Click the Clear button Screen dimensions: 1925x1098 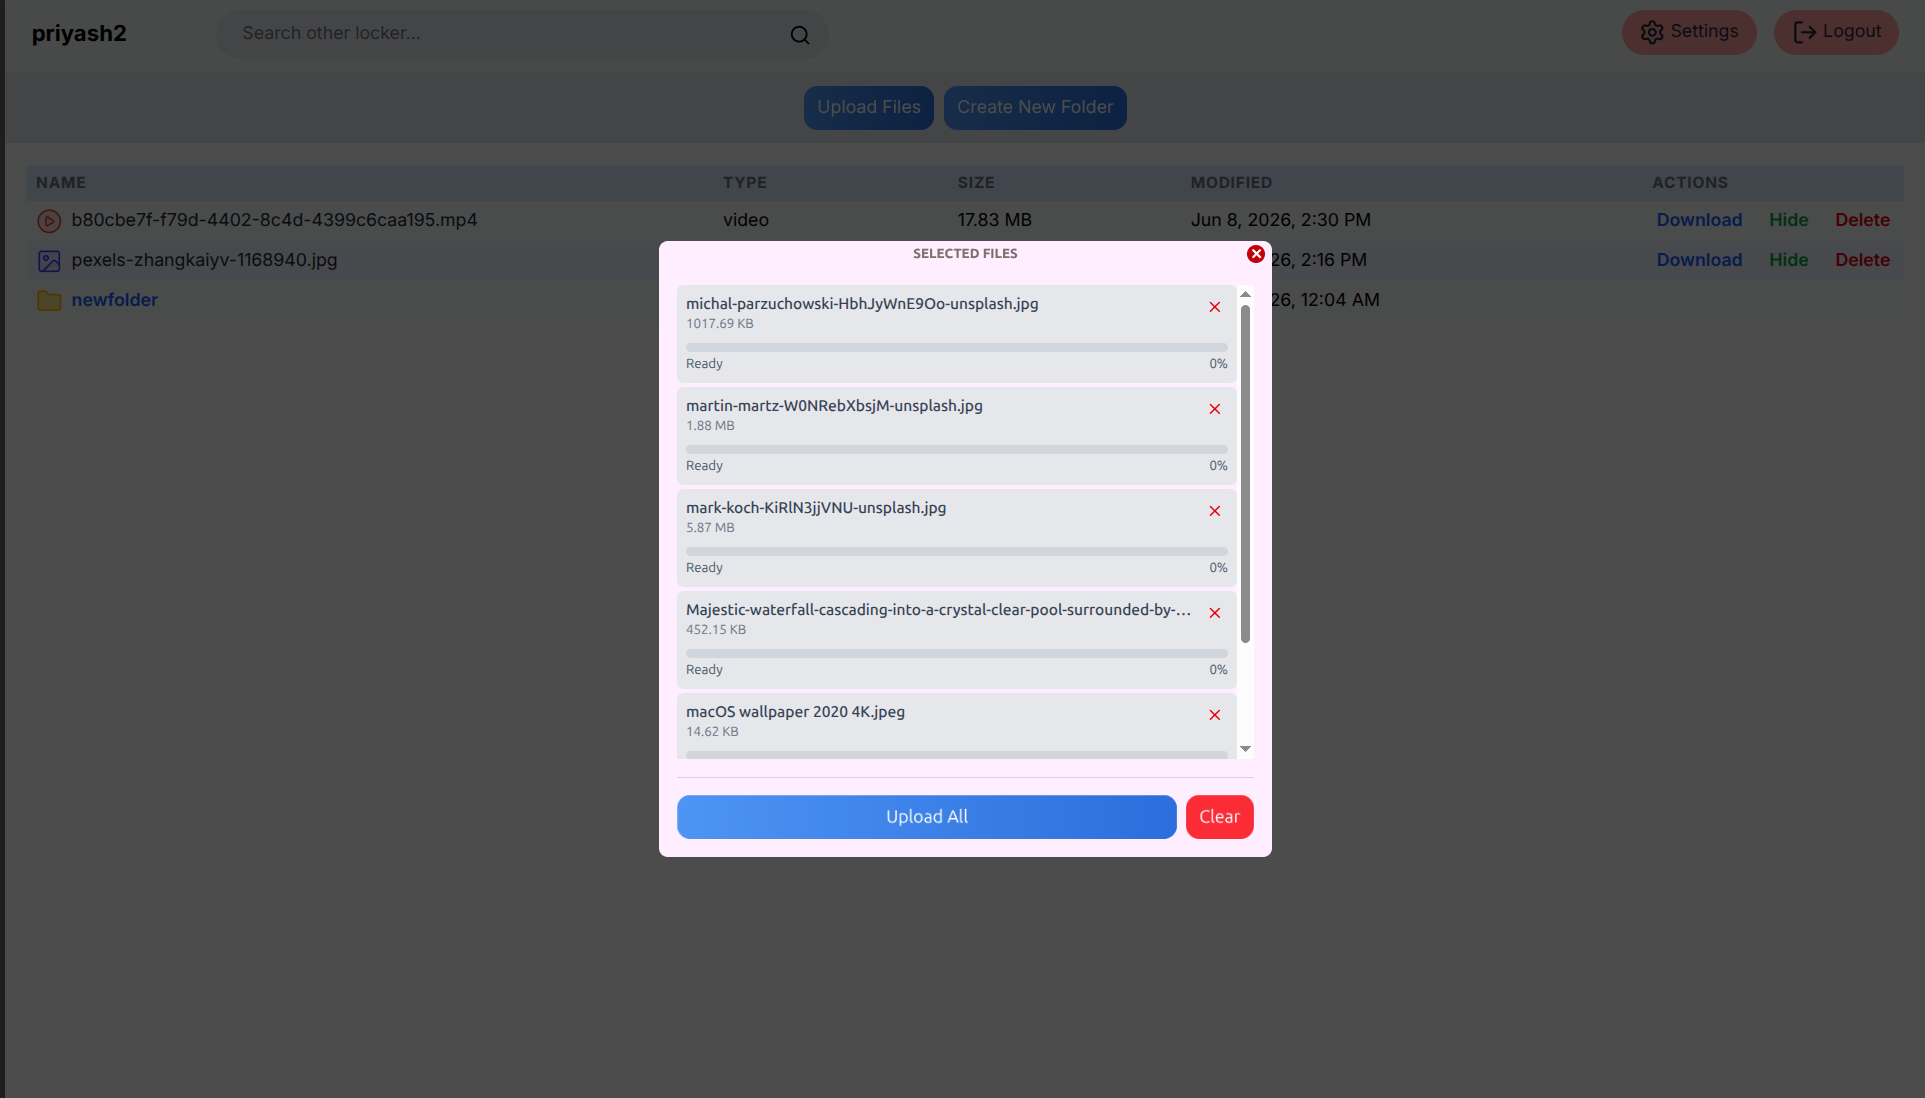1220,817
